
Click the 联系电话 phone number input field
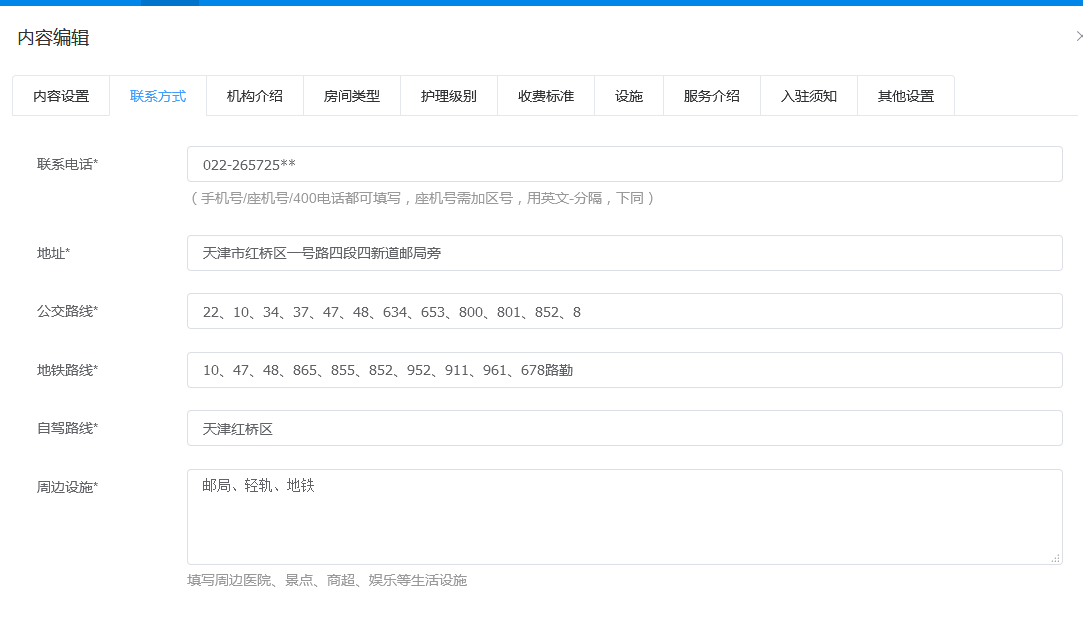(625, 163)
